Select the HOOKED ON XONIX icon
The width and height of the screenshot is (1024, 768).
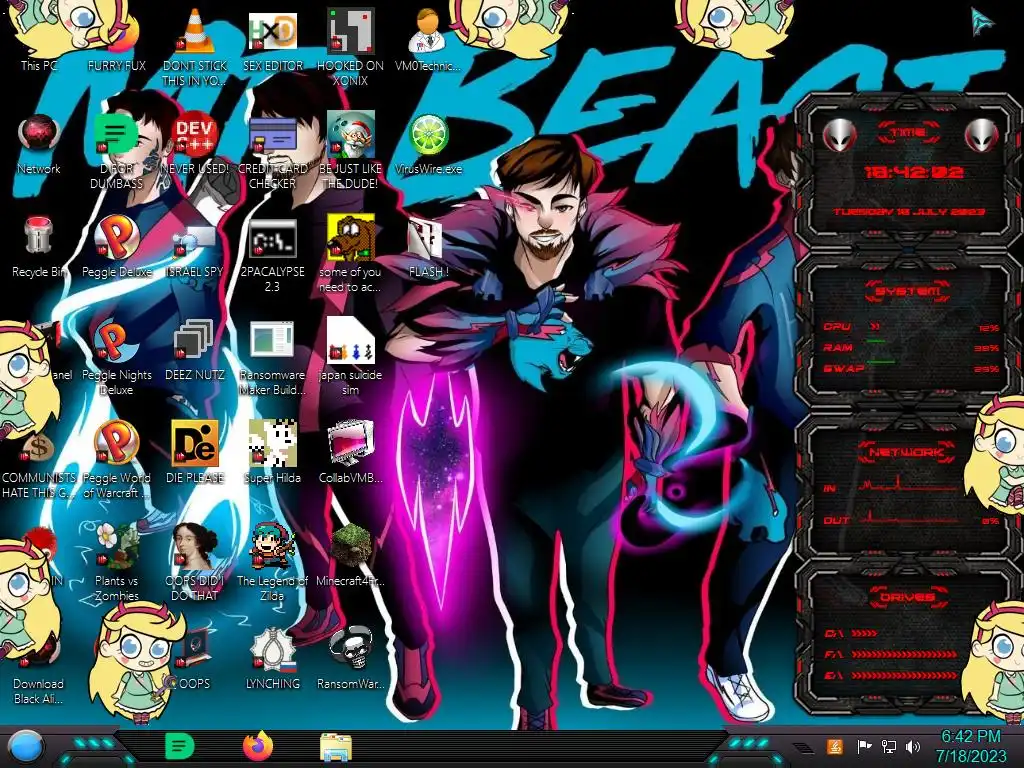click(x=351, y=47)
